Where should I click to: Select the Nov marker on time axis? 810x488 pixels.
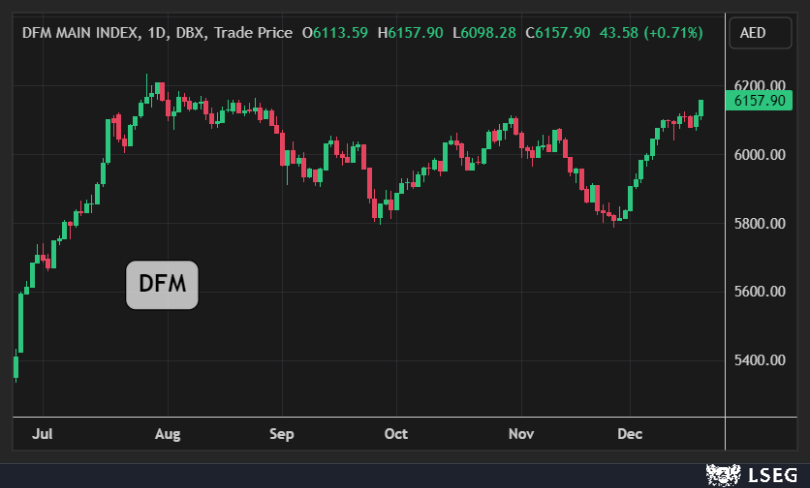pyautogui.click(x=521, y=434)
